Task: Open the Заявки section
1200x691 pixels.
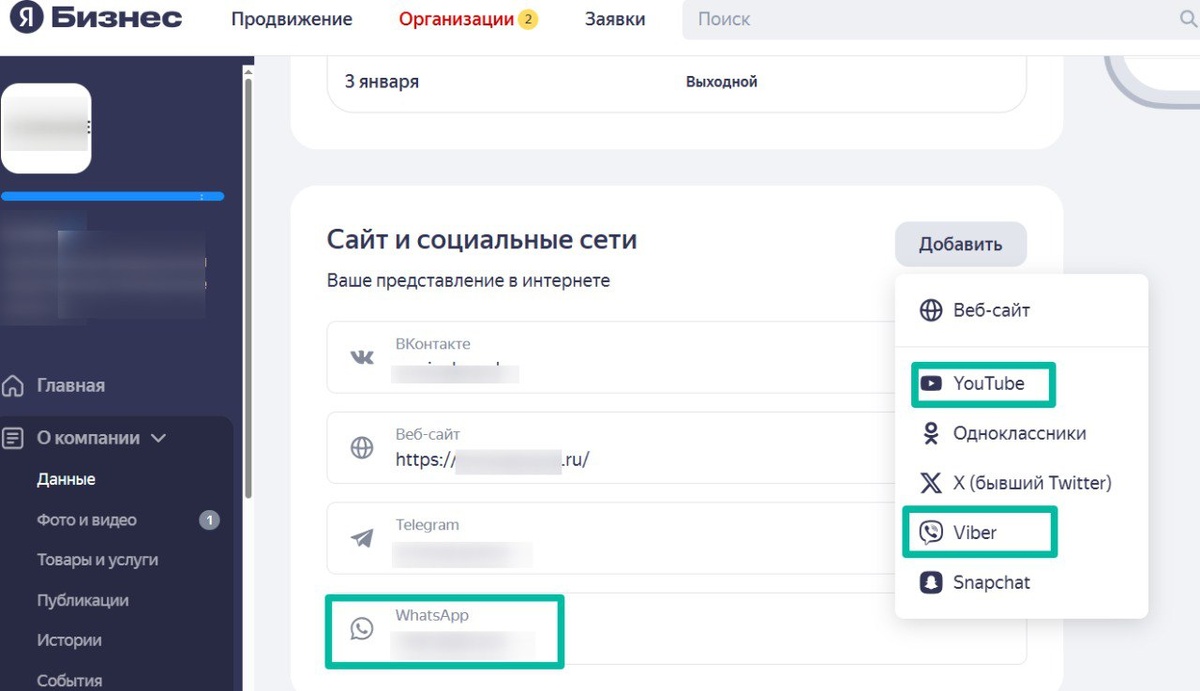Action: 615,19
